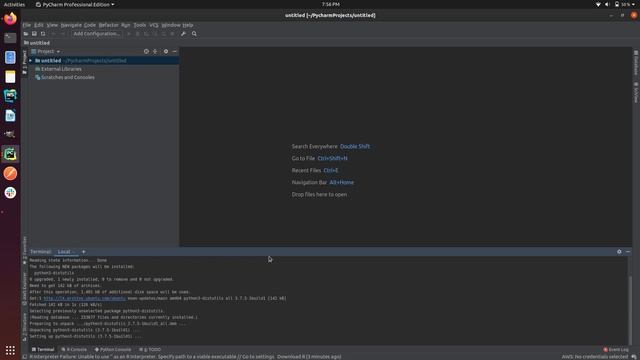Open the SciView tool window tab
Screen dimensions: 640x360
coord(636,92)
